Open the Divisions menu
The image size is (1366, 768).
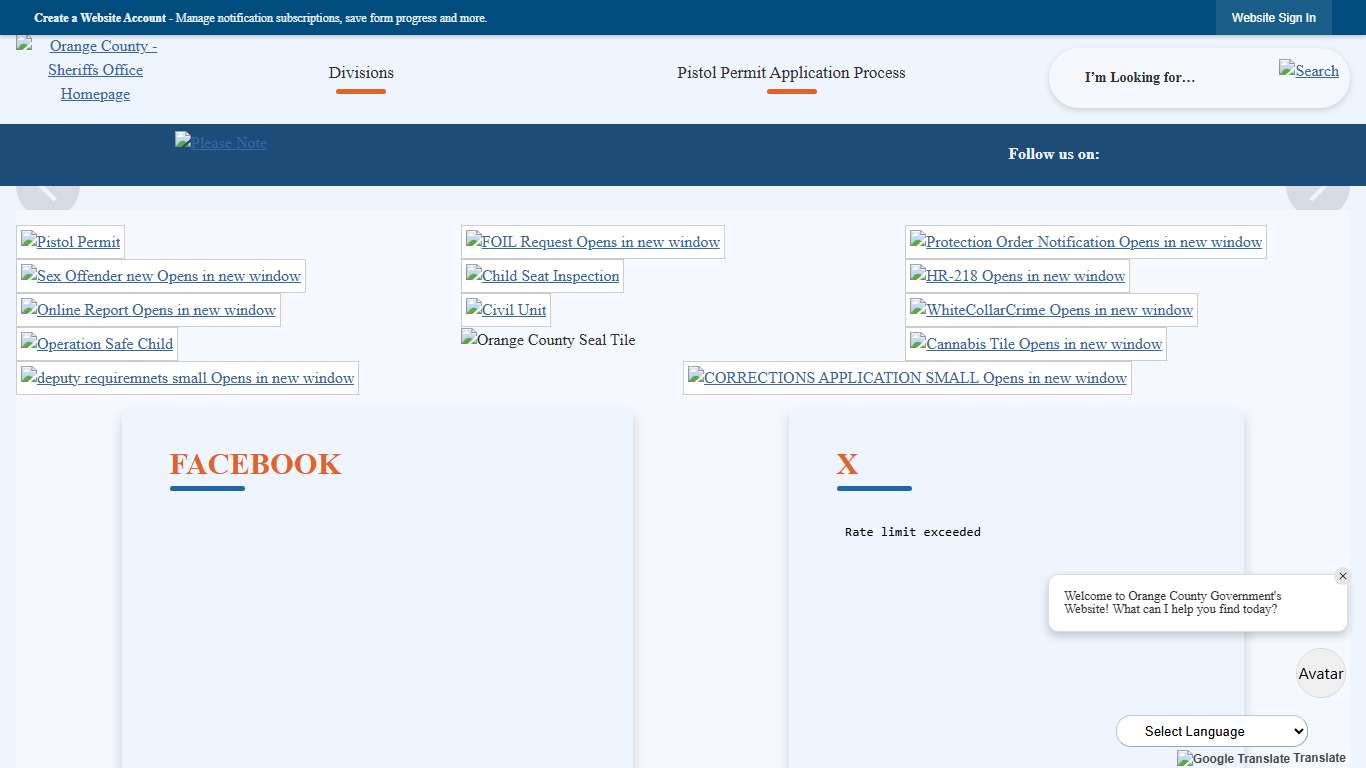(361, 73)
